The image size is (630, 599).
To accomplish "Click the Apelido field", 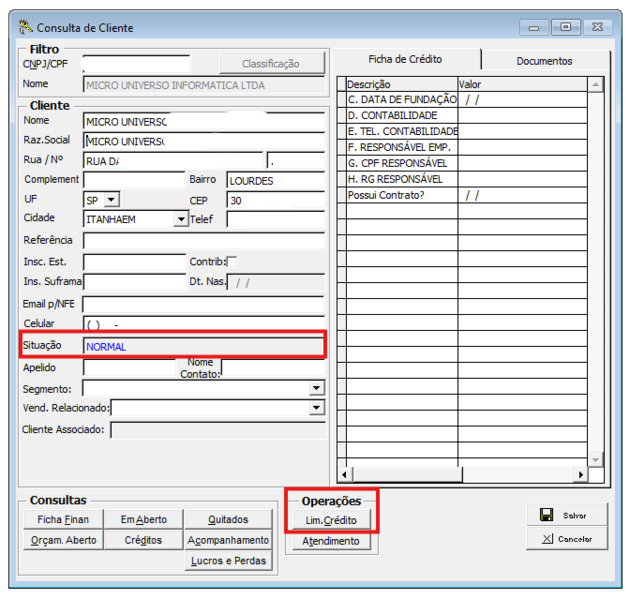I will [129, 368].
